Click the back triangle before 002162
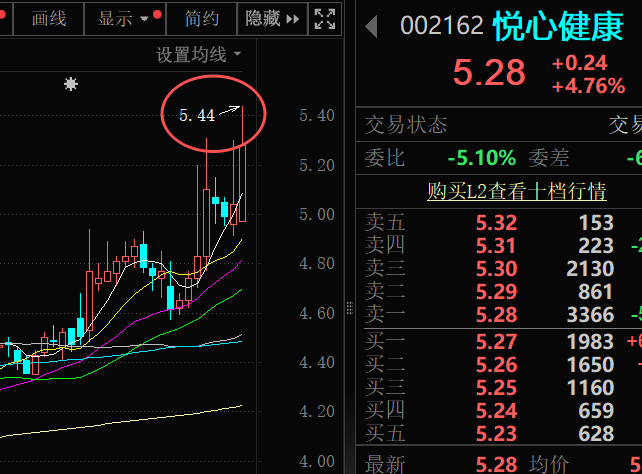The width and height of the screenshot is (642, 474). 371,27
